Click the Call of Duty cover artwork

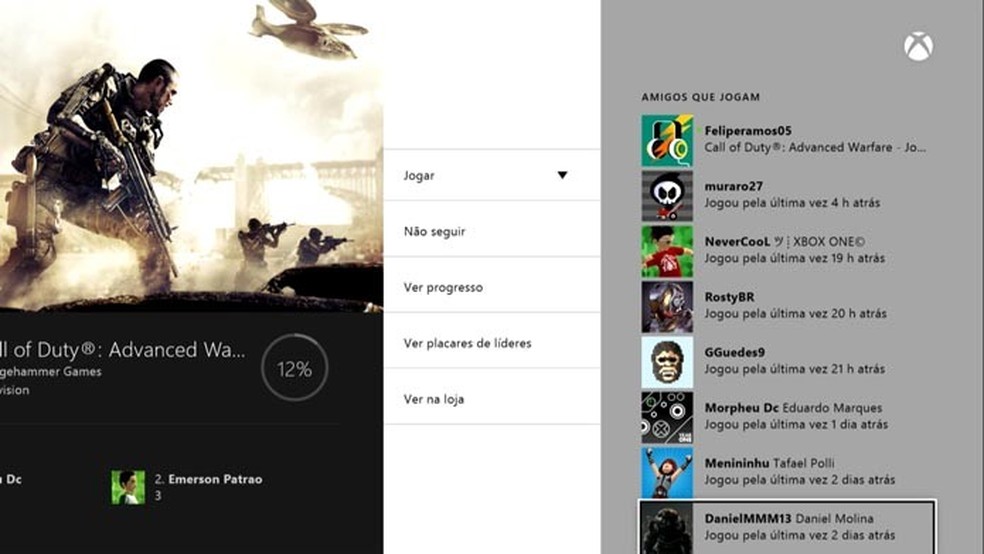coord(191,155)
